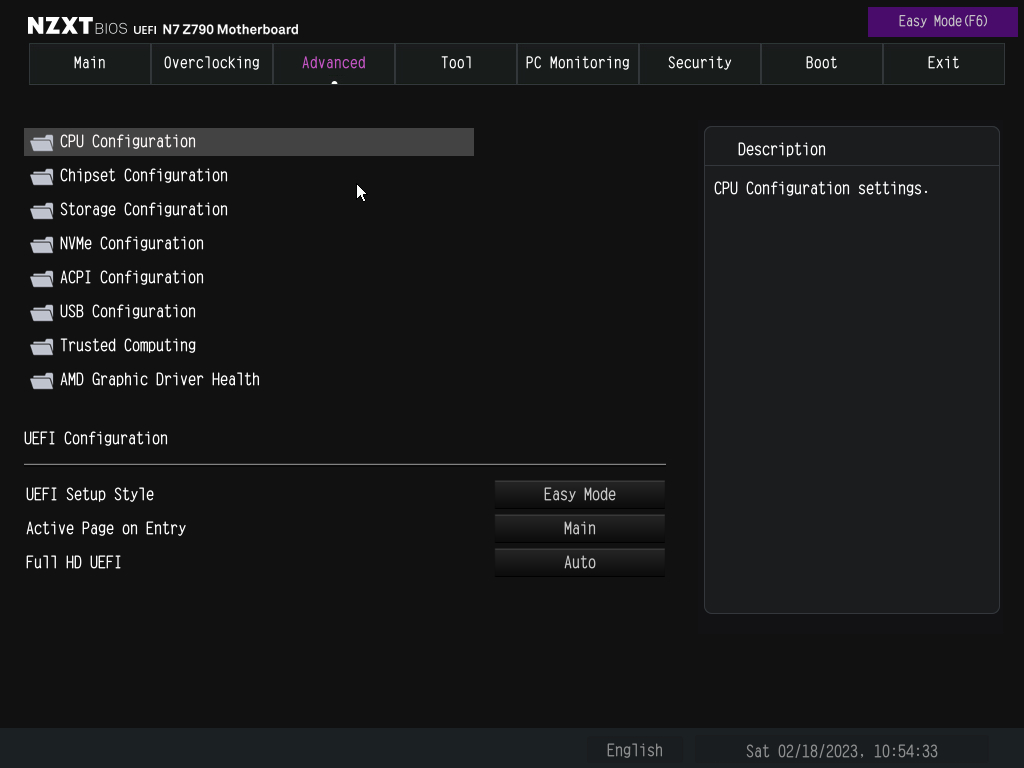The height and width of the screenshot is (768, 1024).
Task: Open the Trusted Computing folder icon
Action: coord(41,345)
